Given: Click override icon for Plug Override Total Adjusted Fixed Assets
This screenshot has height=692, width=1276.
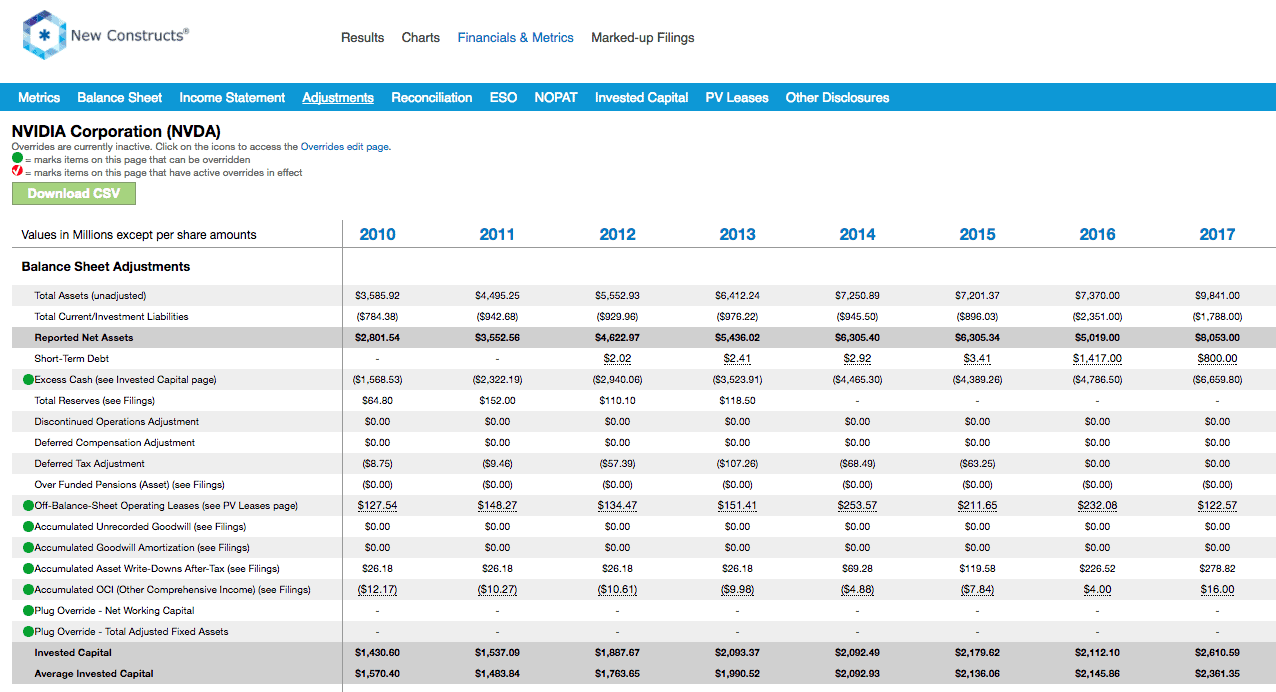Looking at the screenshot, I should click(28, 632).
